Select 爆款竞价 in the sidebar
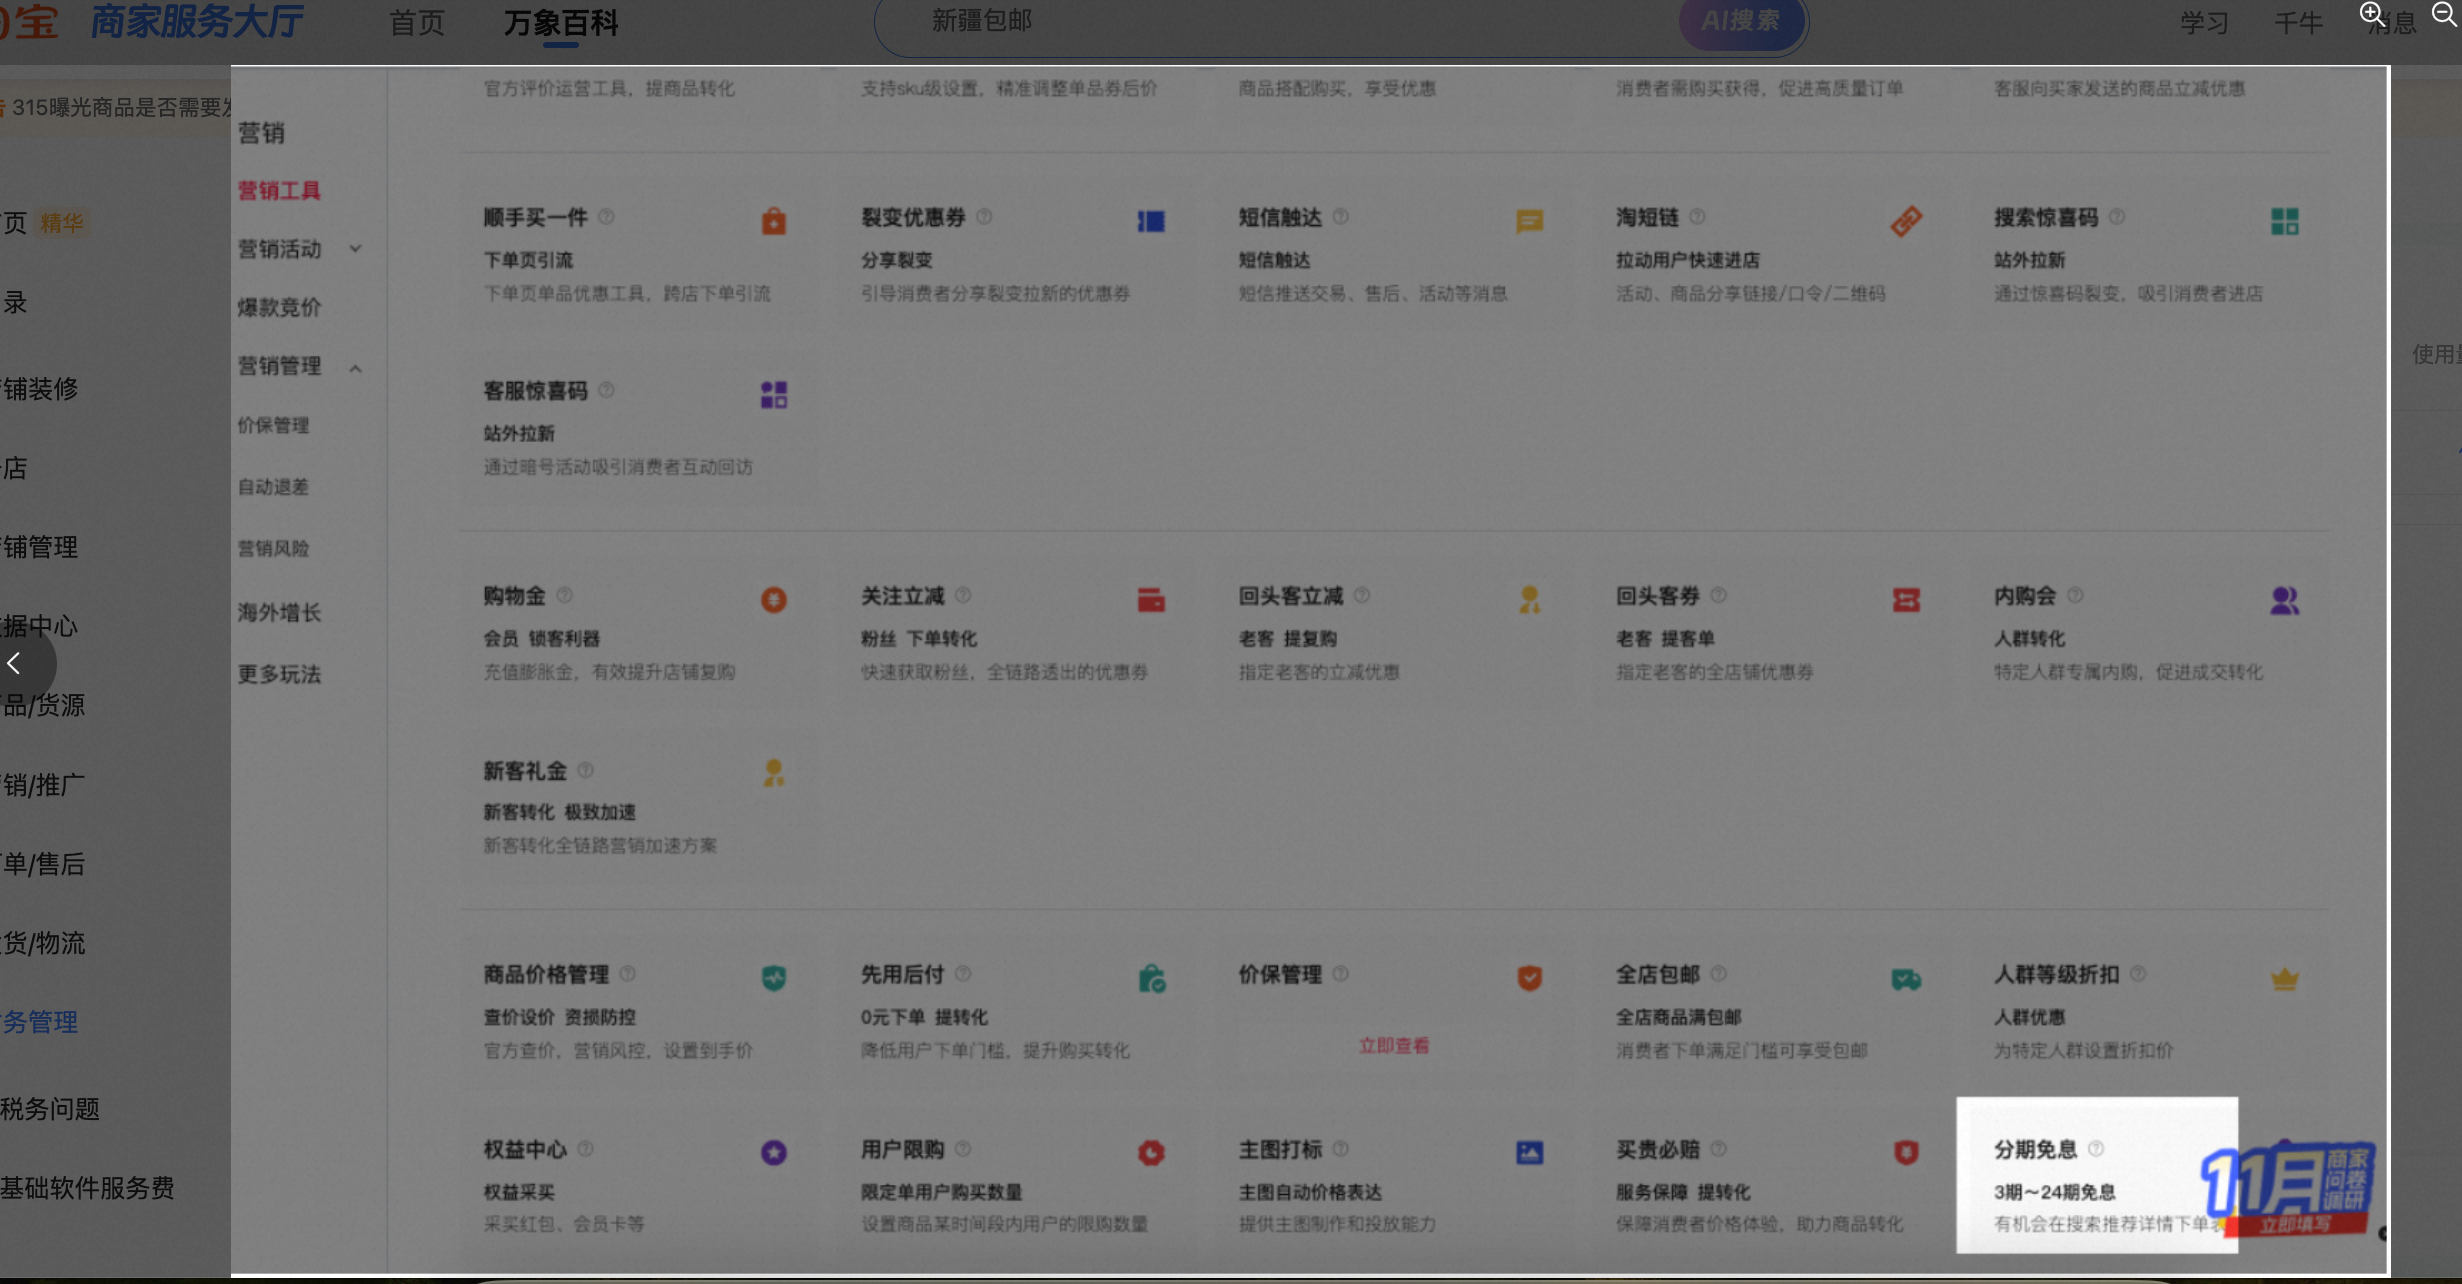 pyautogui.click(x=279, y=307)
